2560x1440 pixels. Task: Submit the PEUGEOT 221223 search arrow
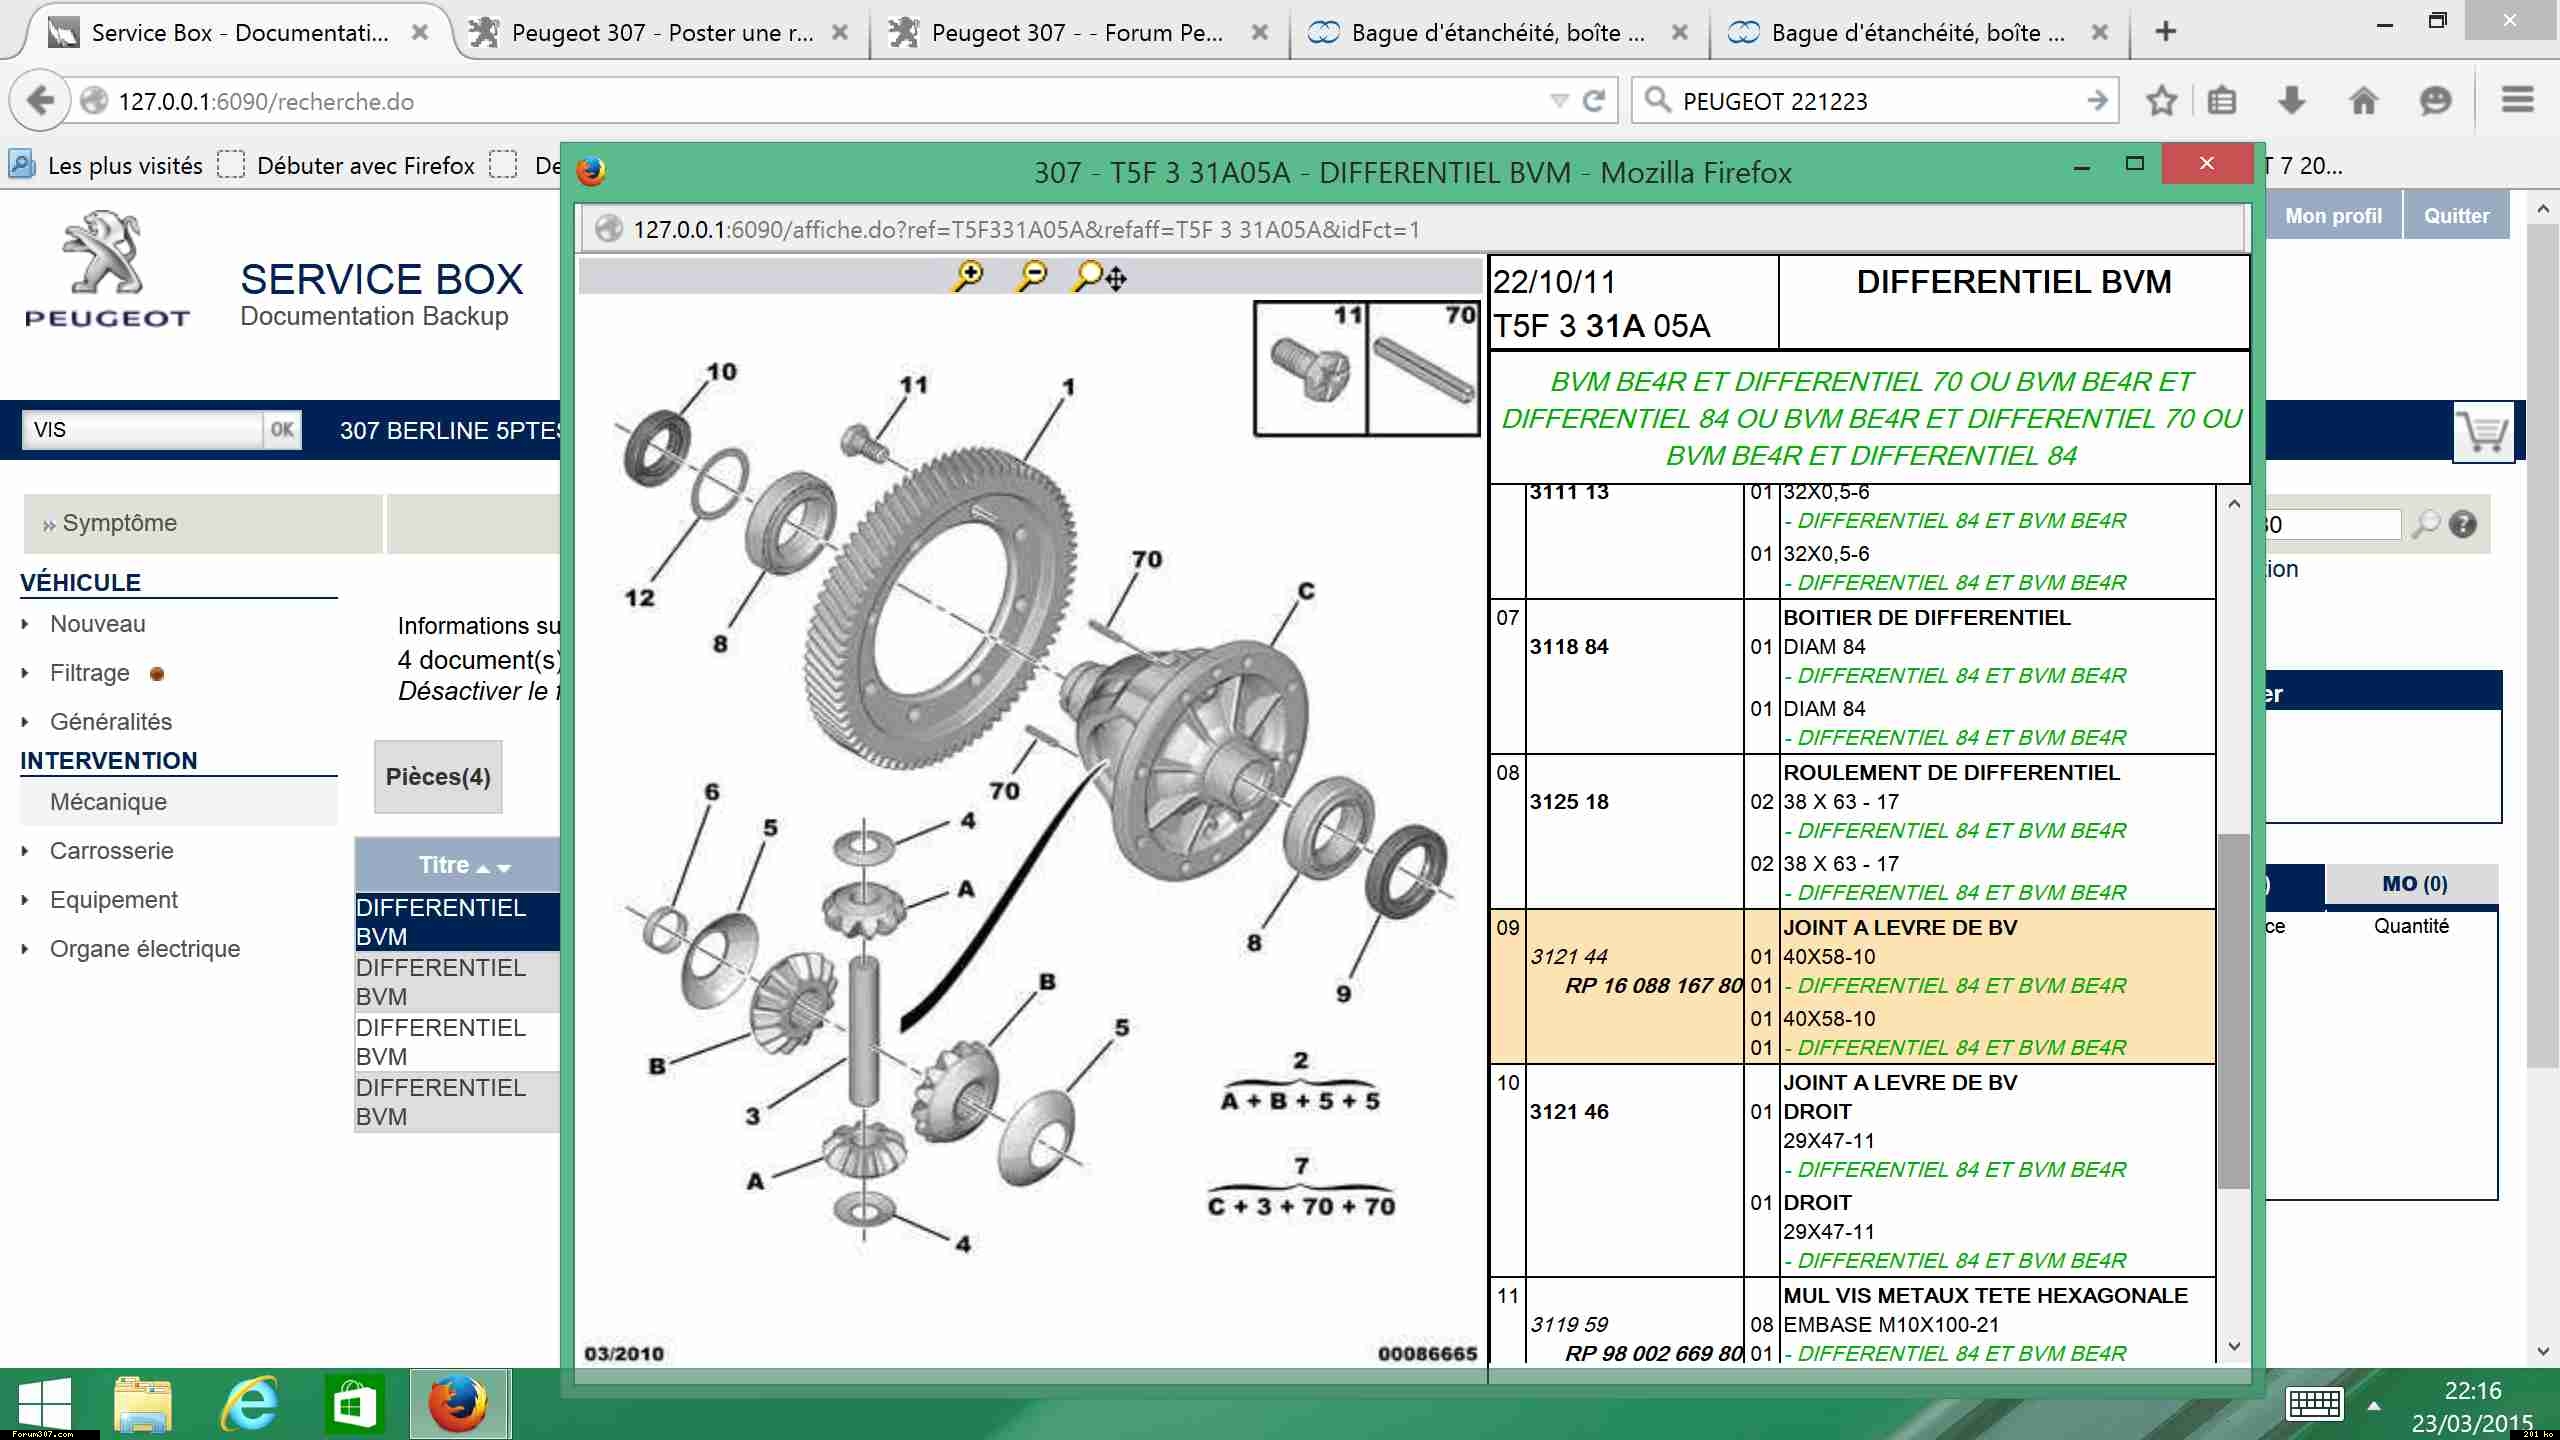tap(2097, 100)
